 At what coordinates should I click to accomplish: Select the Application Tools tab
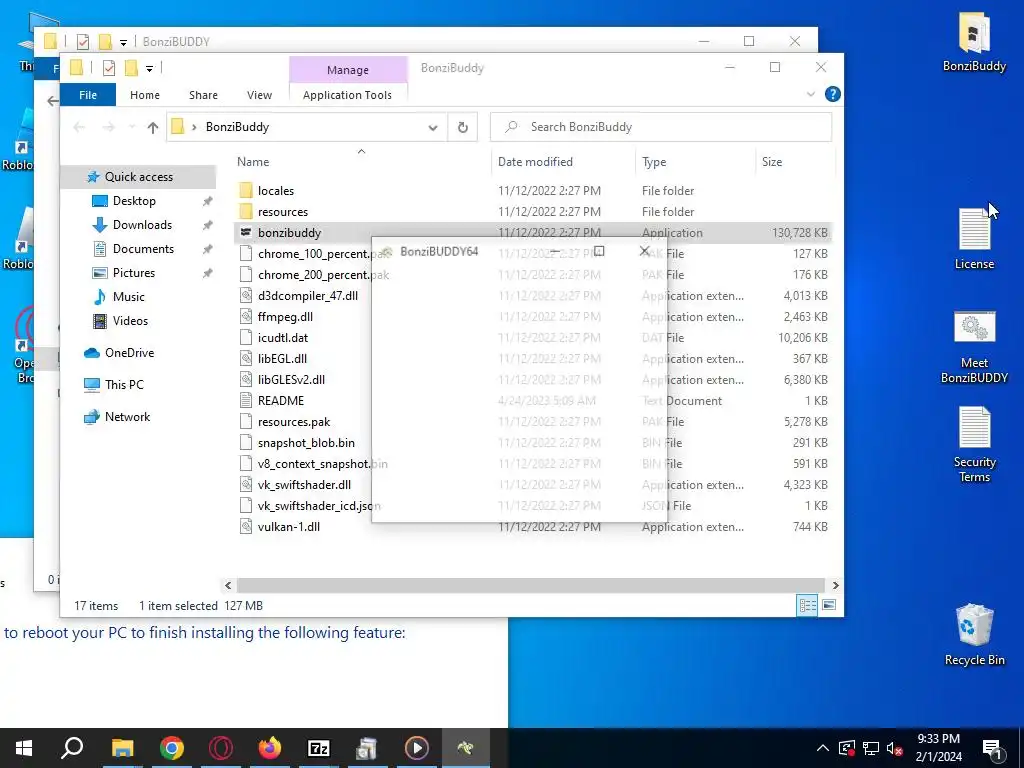(x=347, y=95)
